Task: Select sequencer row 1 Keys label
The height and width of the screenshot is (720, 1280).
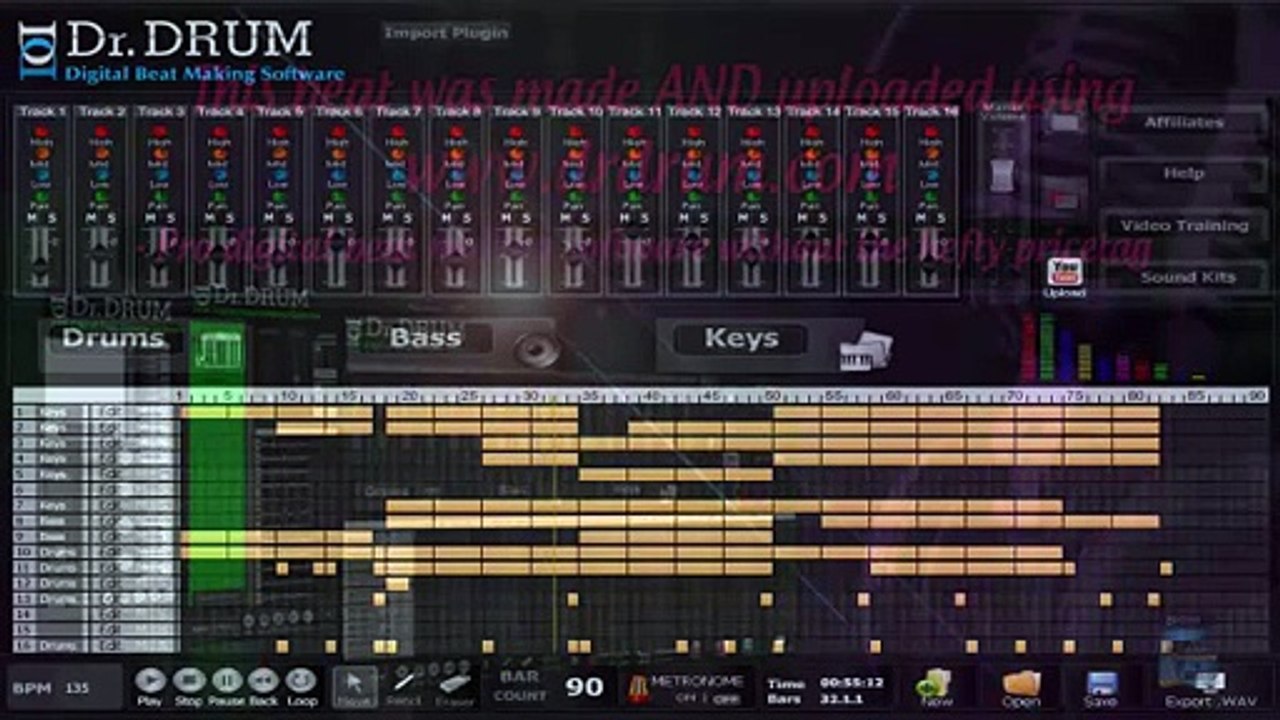Action: tap(52, 412)
